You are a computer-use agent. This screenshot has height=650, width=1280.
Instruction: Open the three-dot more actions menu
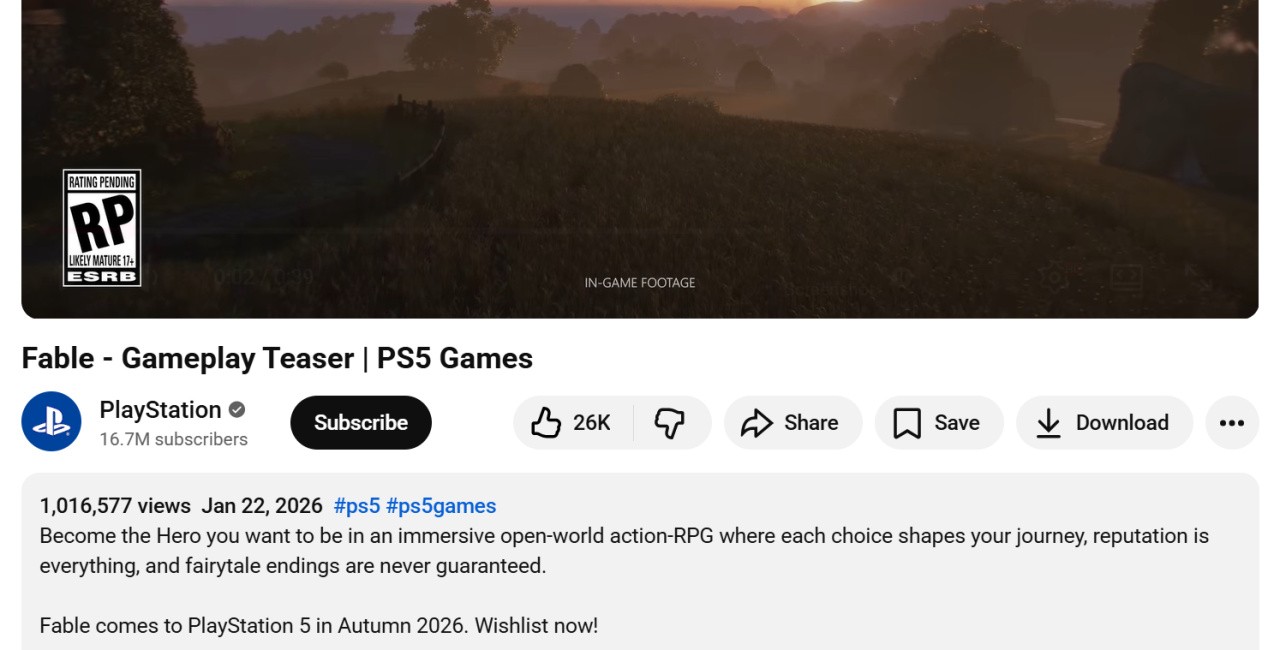(1232, 423)
